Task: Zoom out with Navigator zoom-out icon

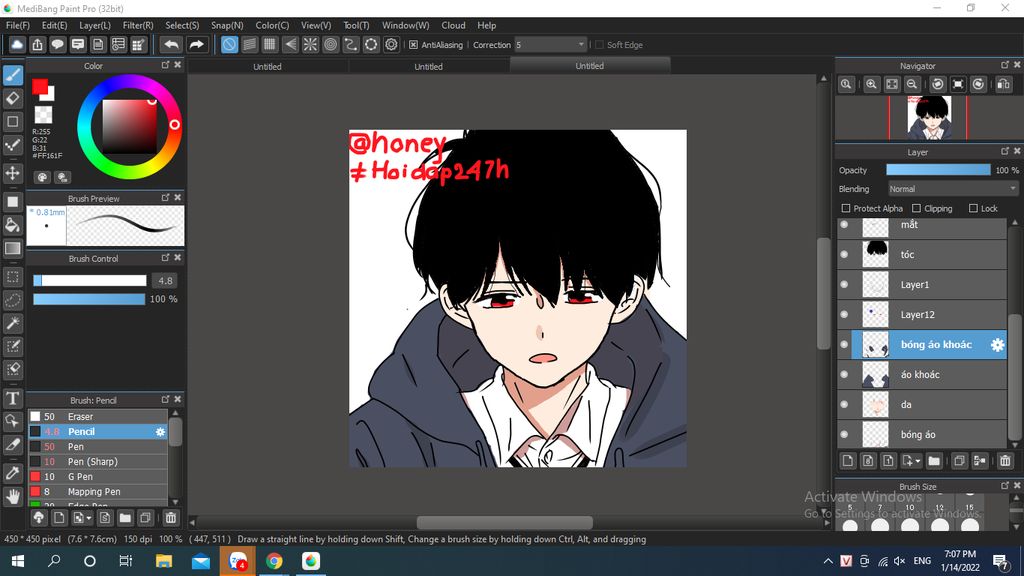Action: click(912, 84)
